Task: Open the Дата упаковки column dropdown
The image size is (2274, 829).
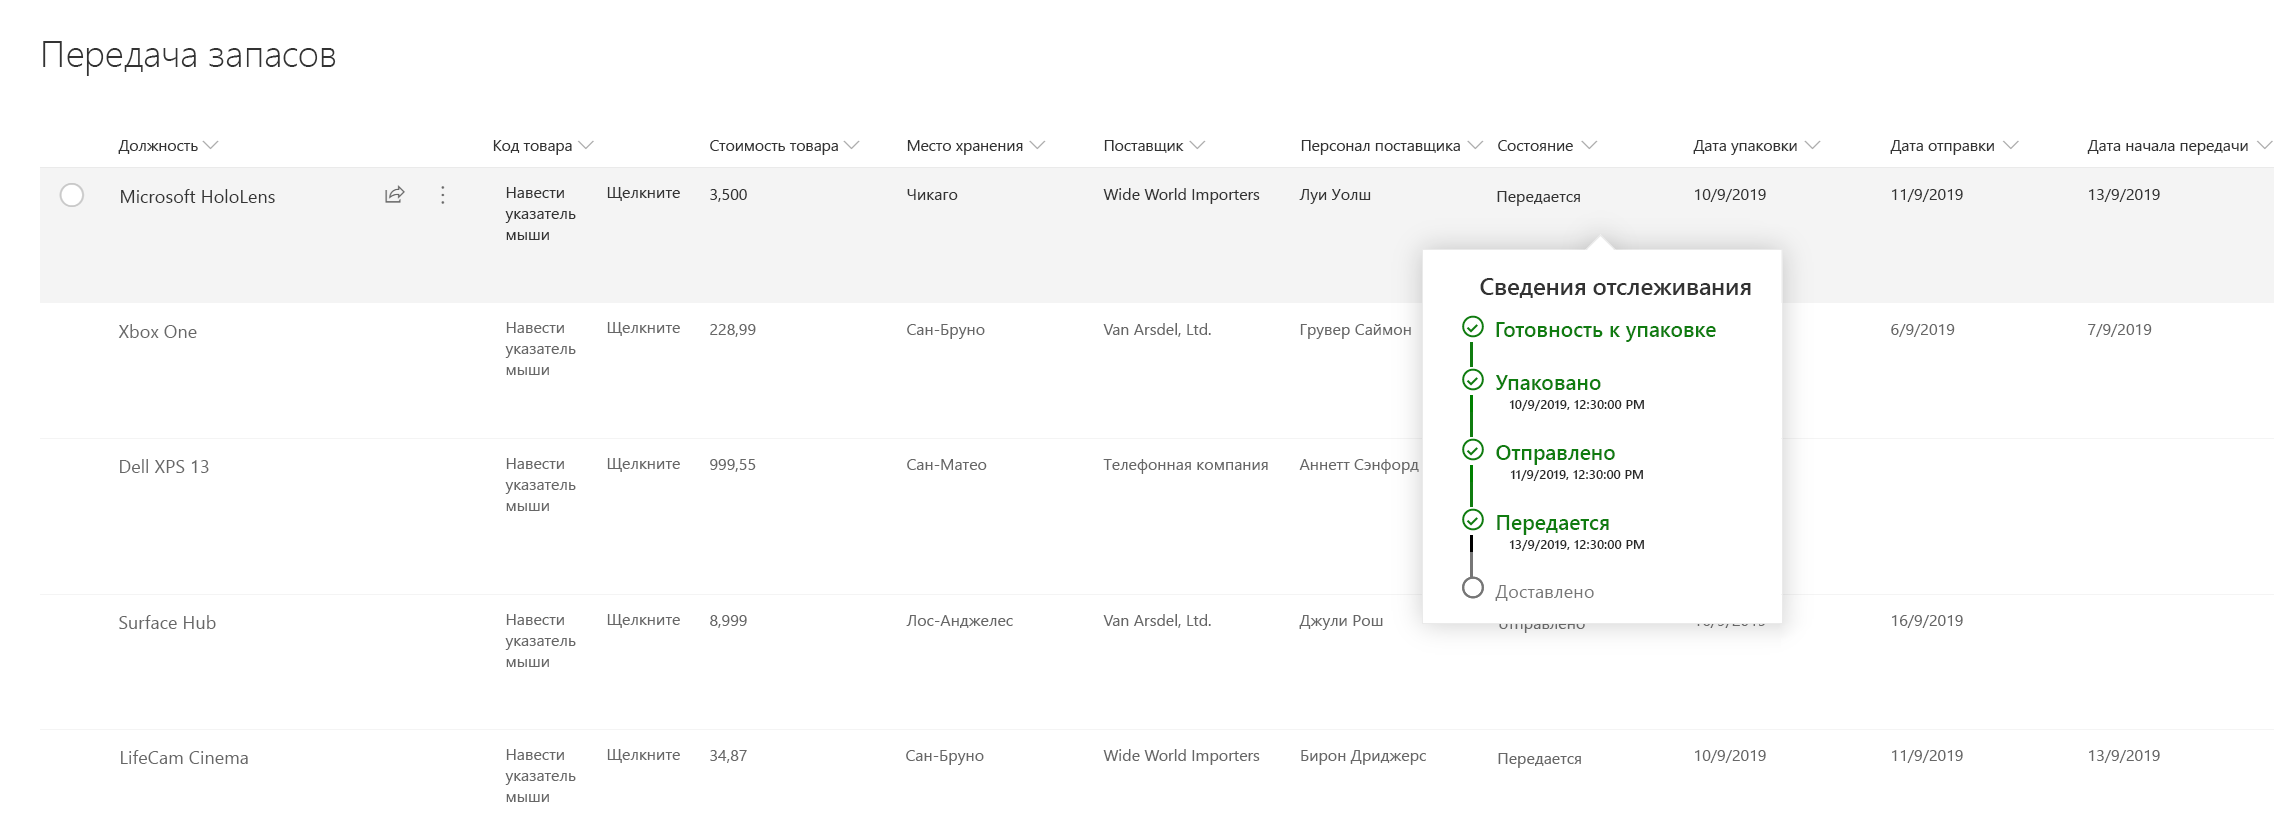Action: (x=1812, y=145)
